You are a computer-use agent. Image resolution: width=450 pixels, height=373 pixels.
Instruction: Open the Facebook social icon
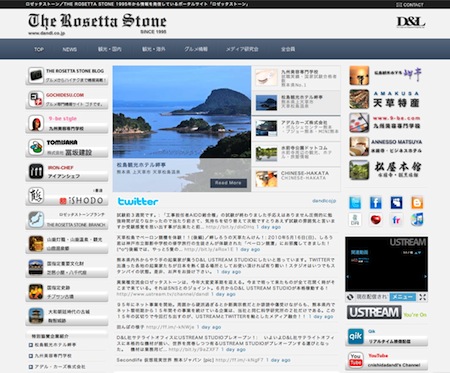pos(375,202)
